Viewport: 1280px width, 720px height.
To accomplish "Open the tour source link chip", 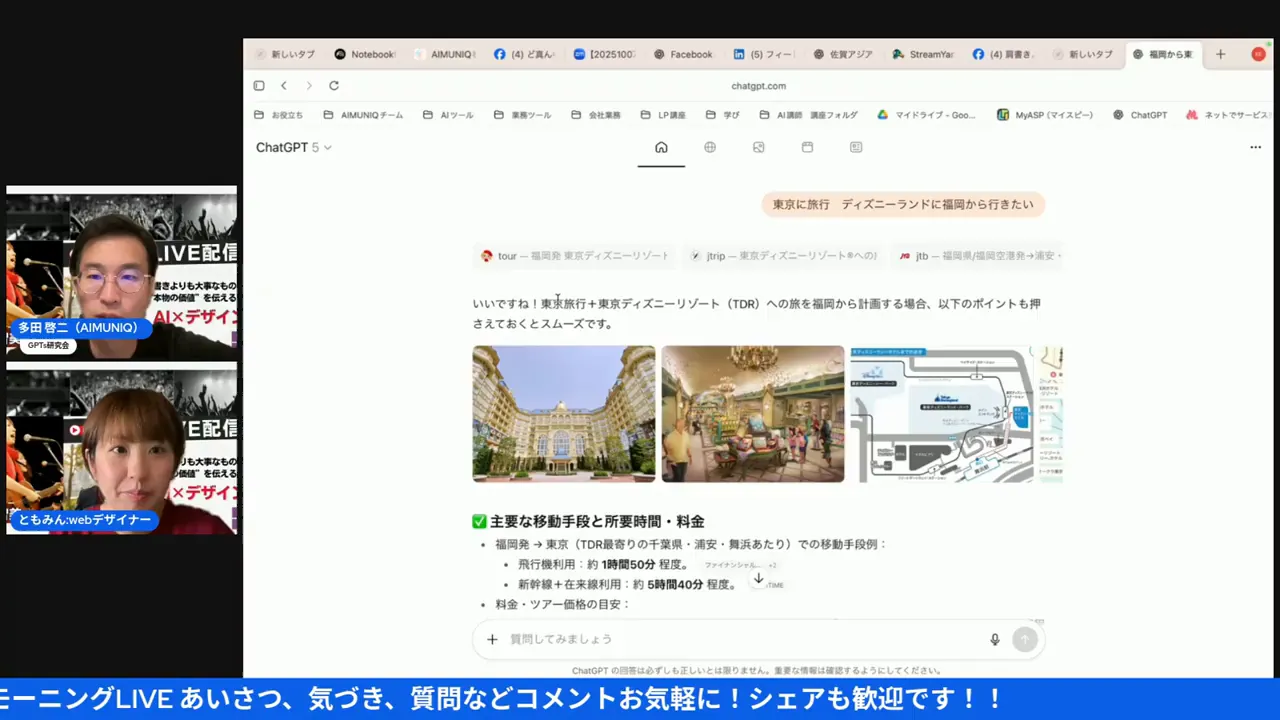I will click(x=575, y=256).
